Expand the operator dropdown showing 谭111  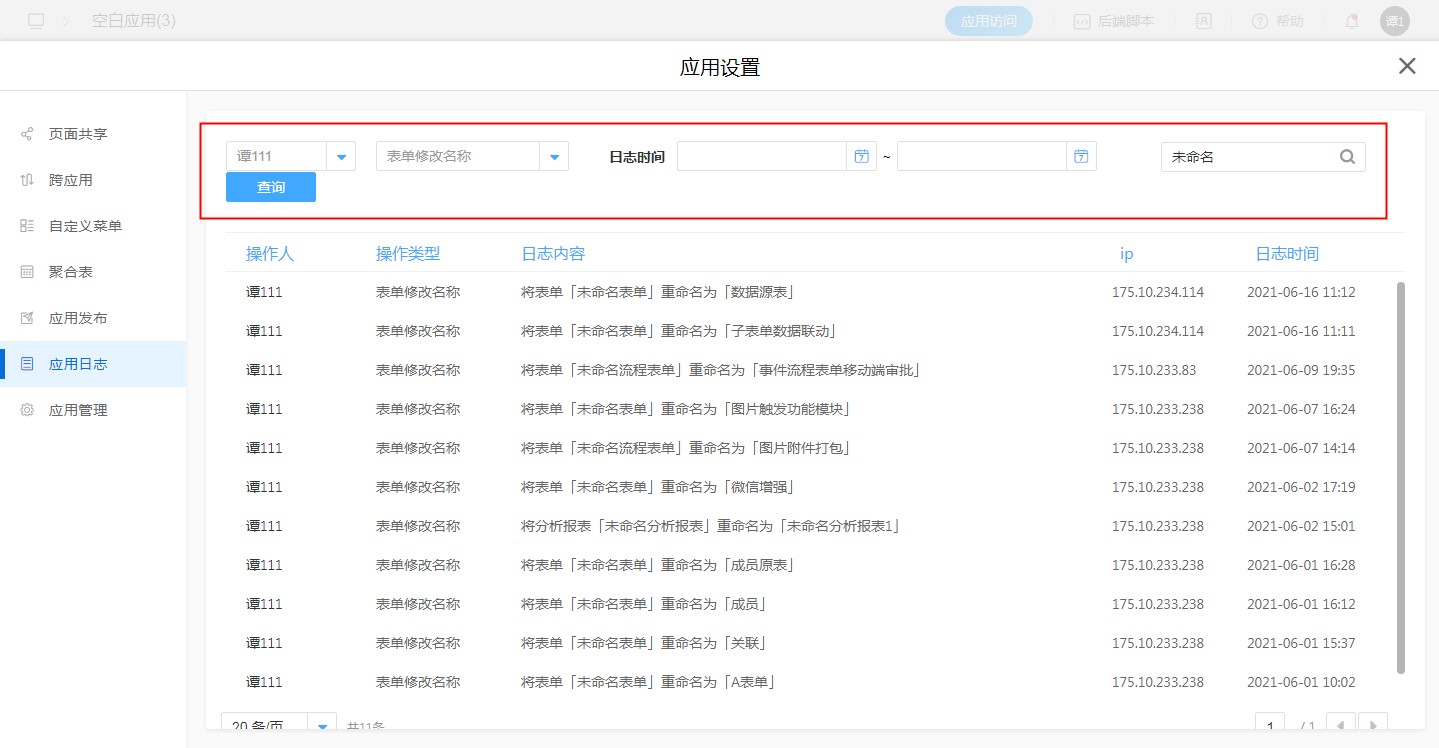pyautogui.click(x=341, y=157)
